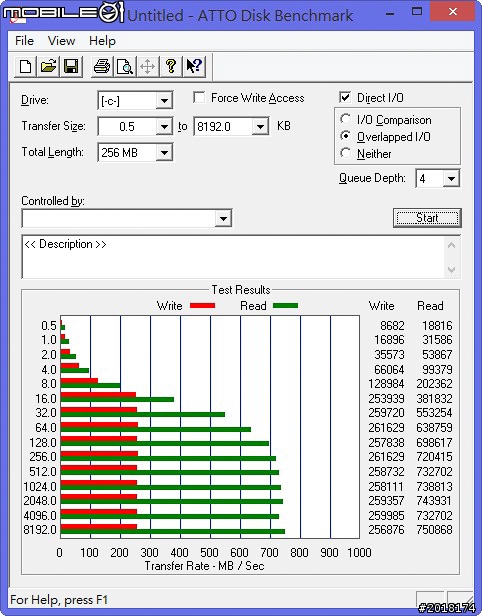Expand the Drive dropdown showing [-c-]

coord(164,101)
